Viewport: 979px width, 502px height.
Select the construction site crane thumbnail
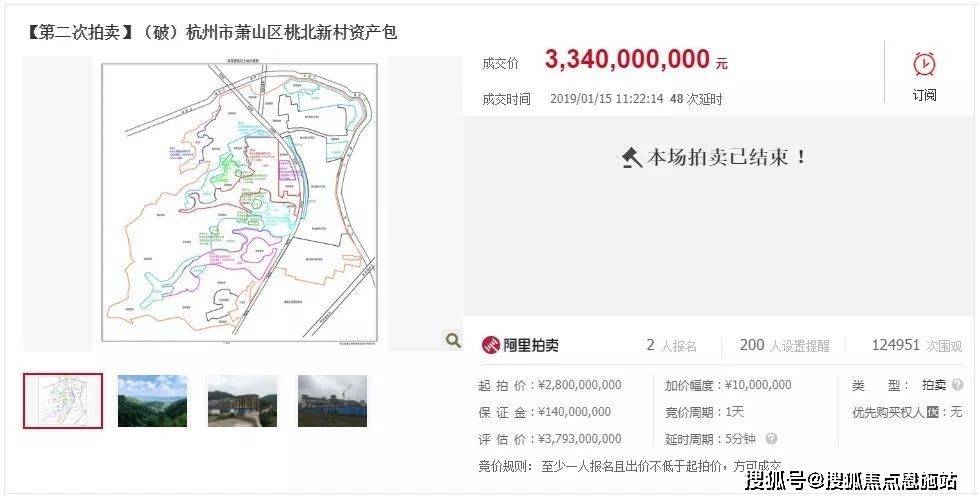click(x=332, y=401)
